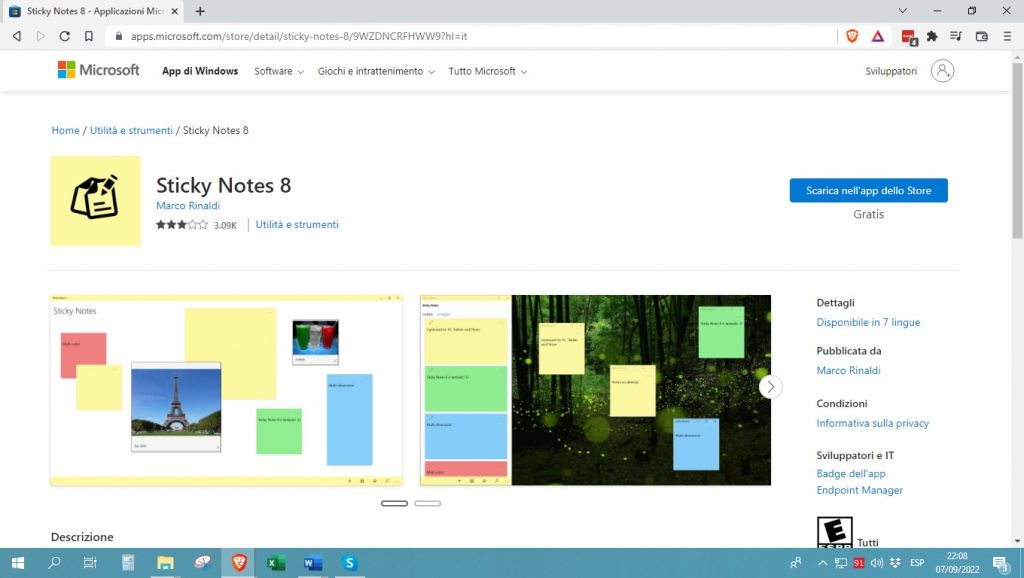The height and width of the screenshot is (578, 1024).
Task: Open the Tutto Microsoft dropdown
Action: (x=487, y=72)
